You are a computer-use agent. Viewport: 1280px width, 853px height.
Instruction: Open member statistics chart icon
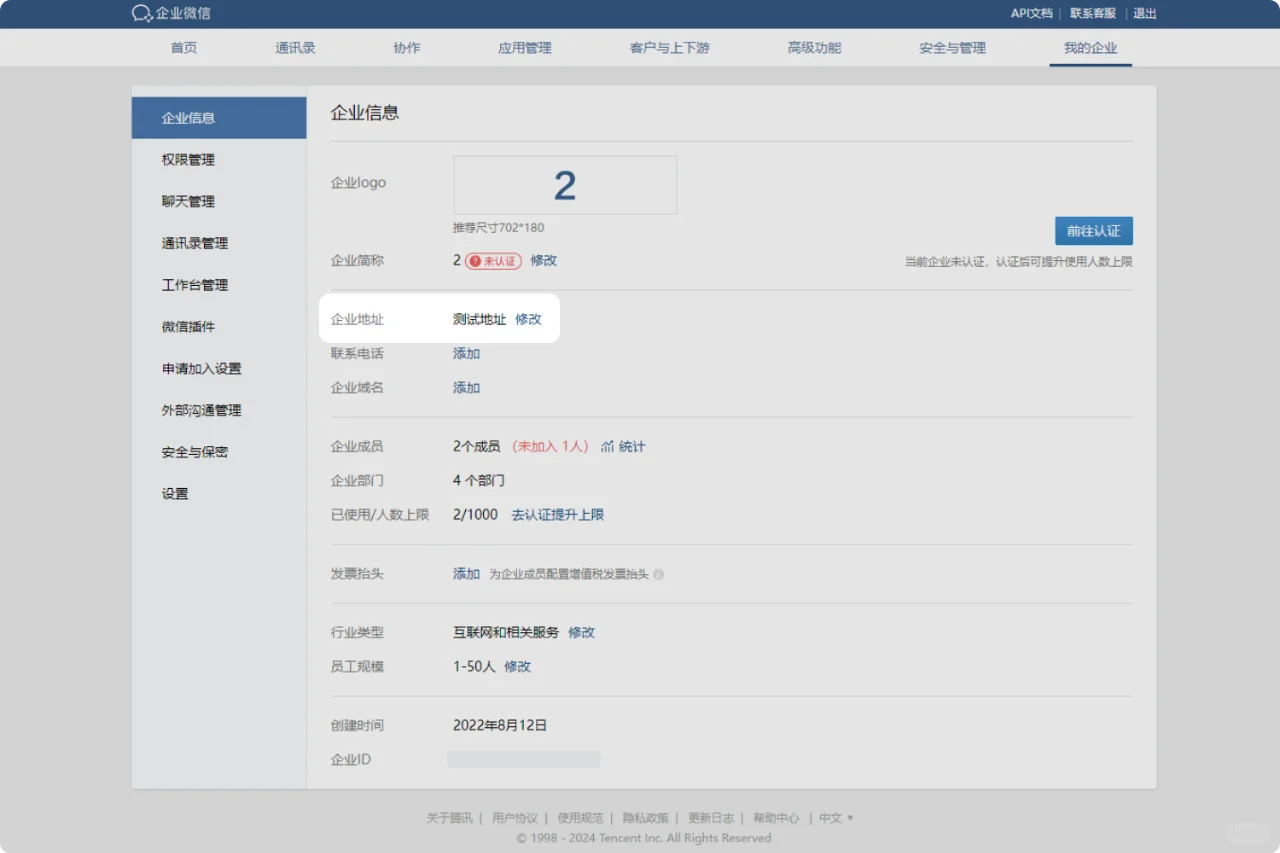tap(607, 447)
